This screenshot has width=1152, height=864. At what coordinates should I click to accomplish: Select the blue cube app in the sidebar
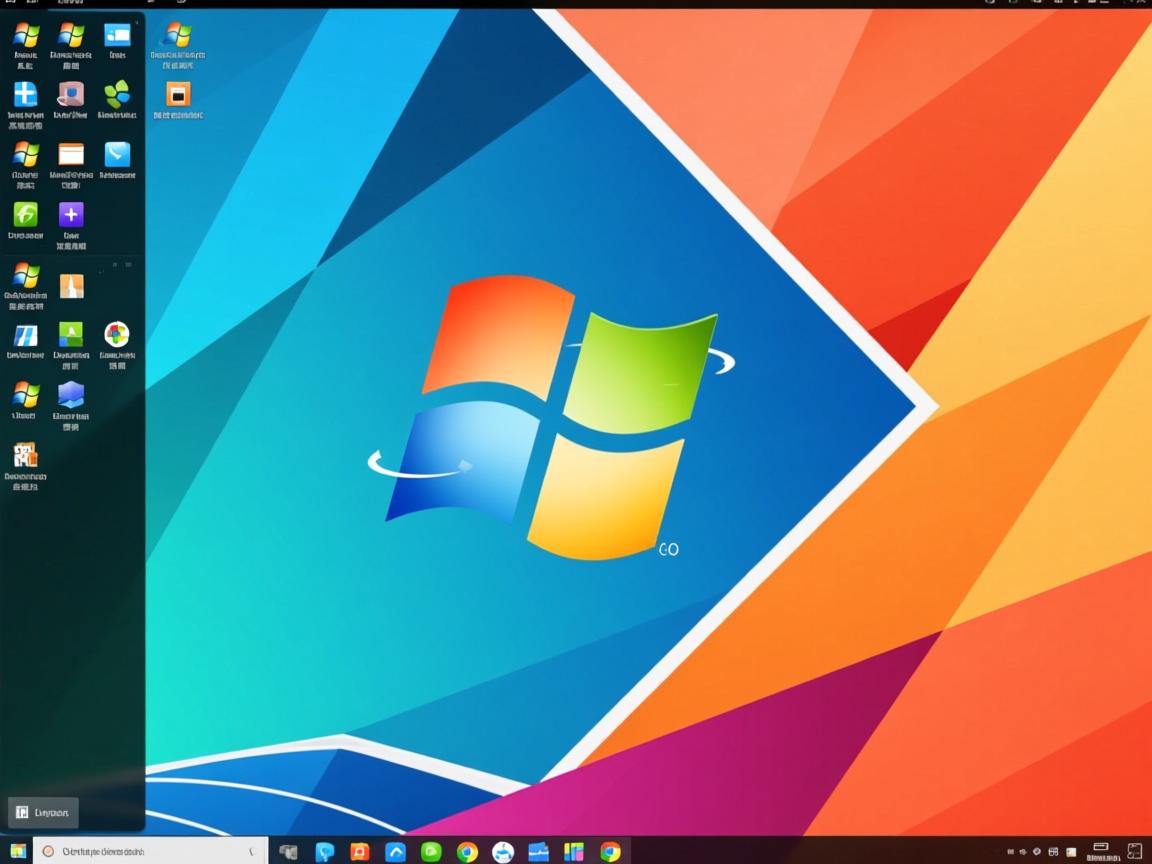[x=70, y=396]
